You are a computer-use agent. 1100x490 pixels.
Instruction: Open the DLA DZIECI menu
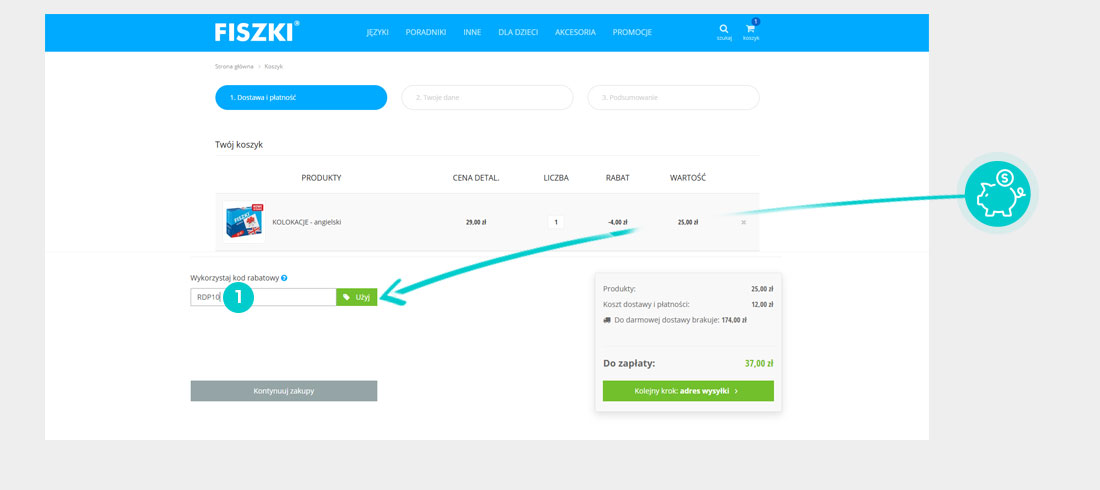(518, 32)
